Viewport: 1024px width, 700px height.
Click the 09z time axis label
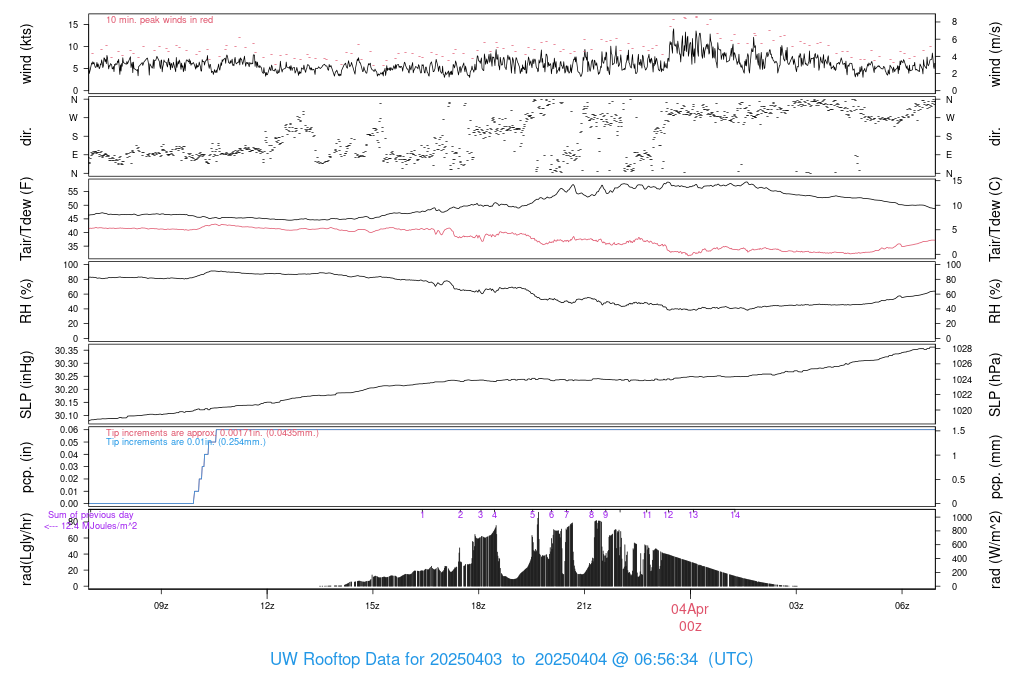(x=161, y=605)
